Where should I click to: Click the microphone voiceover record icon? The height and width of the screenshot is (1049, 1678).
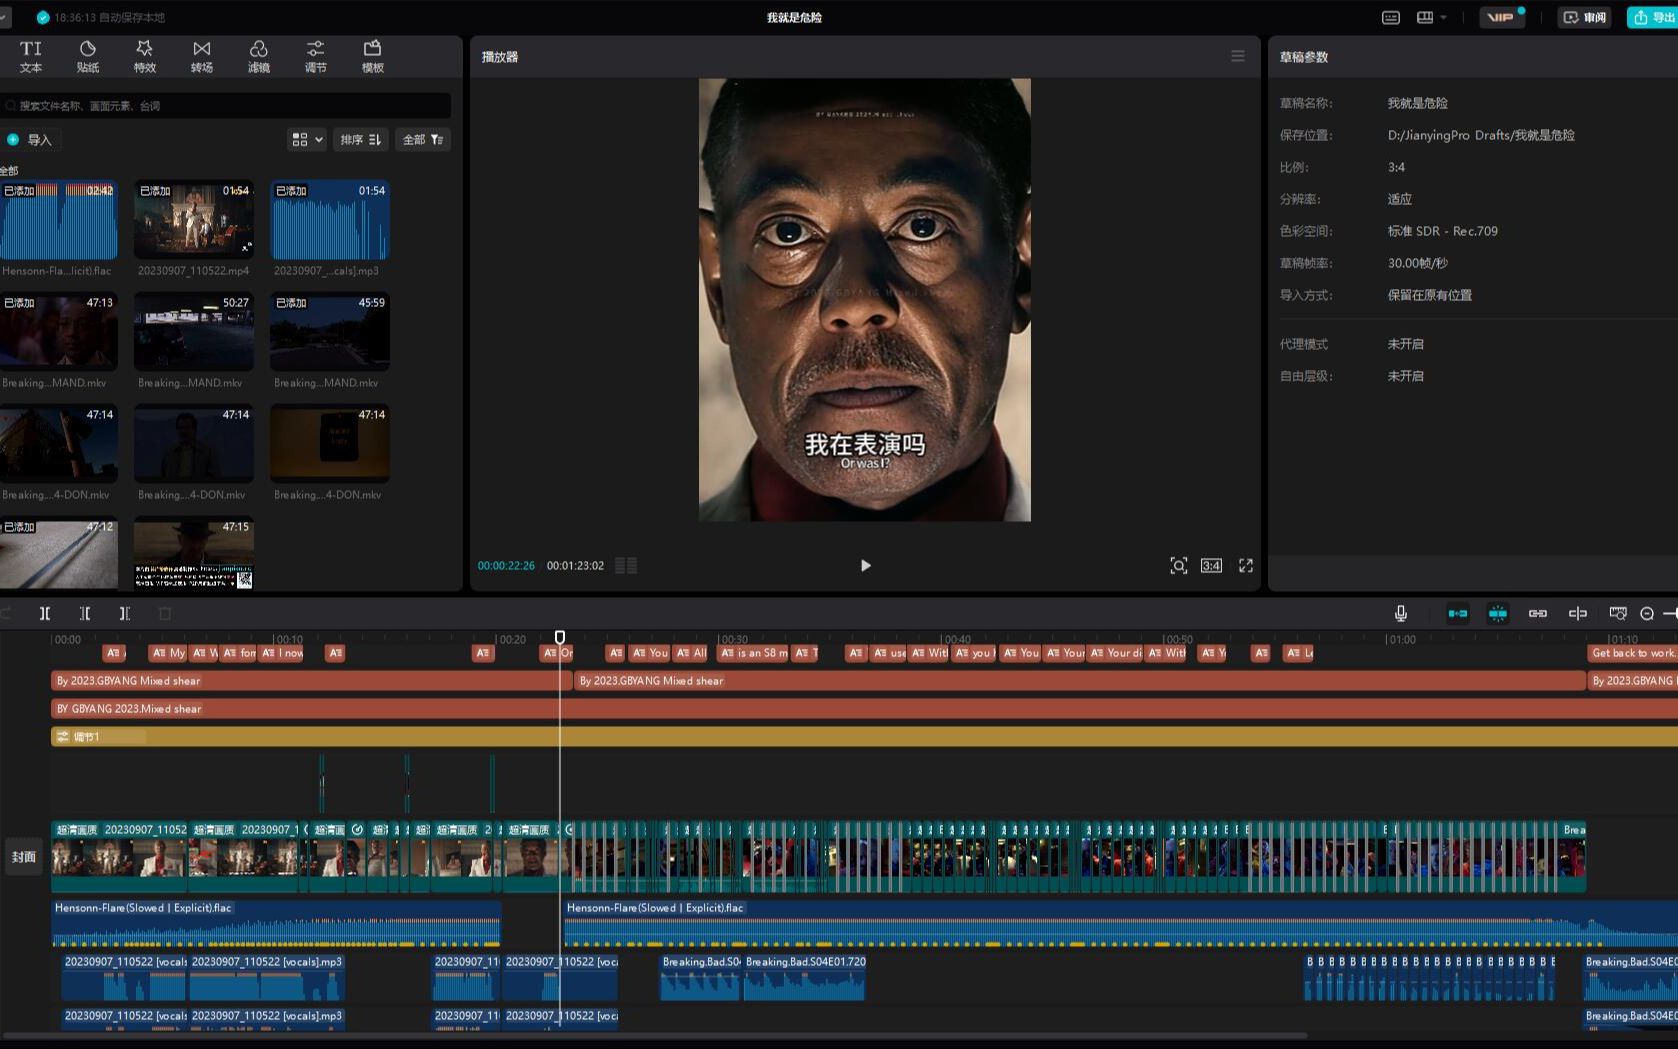[1401, 613]
